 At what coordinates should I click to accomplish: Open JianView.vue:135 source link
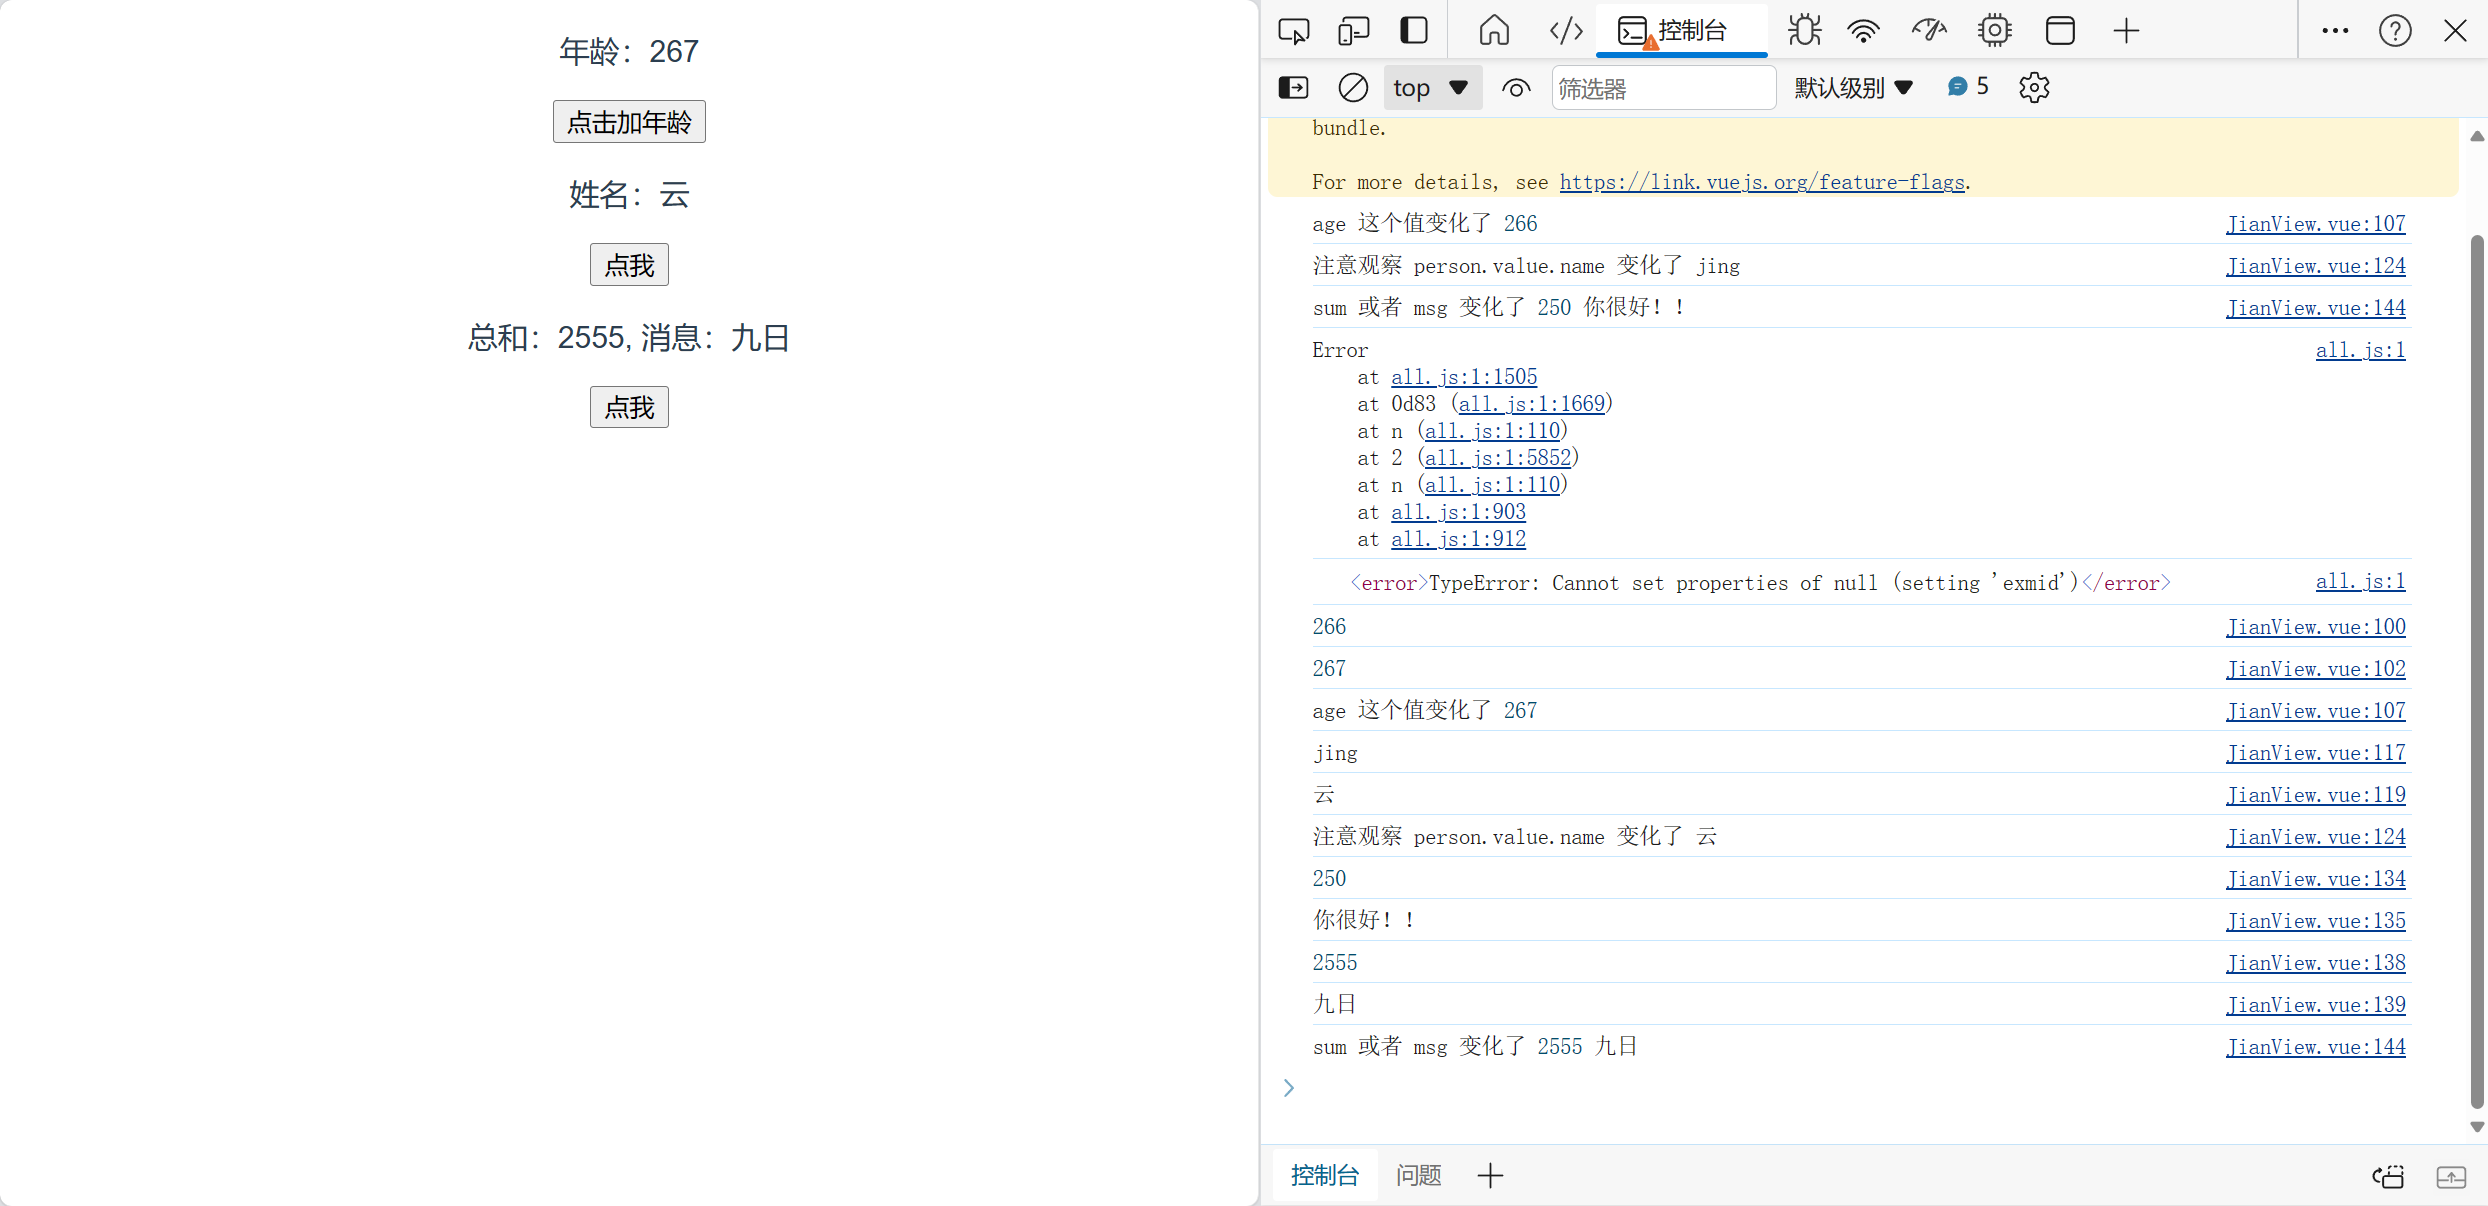[x=2315, y=921]
